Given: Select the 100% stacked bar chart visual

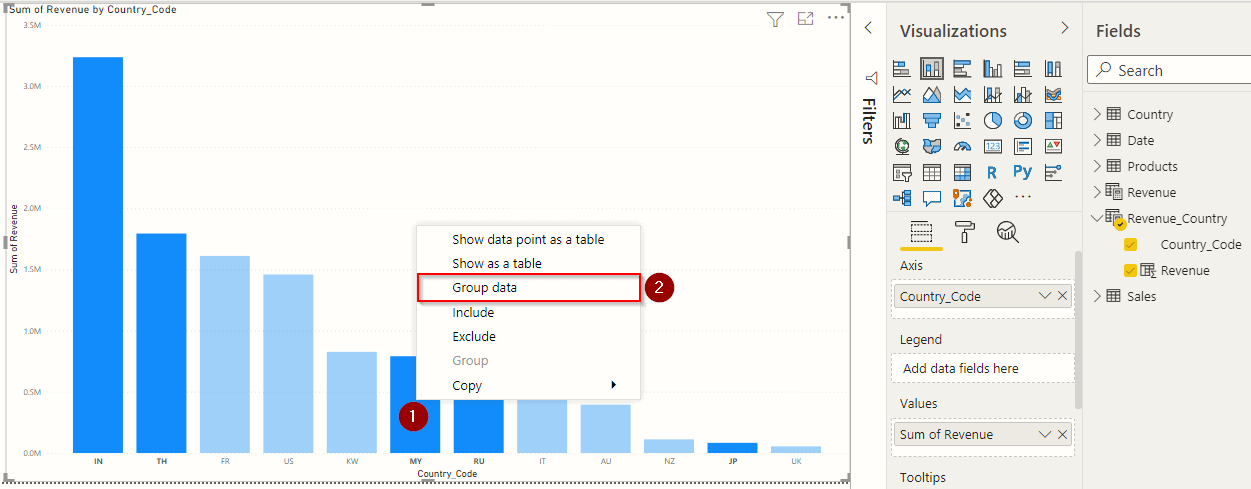Looking at the screenshot, I should [x=1022, y=69].
